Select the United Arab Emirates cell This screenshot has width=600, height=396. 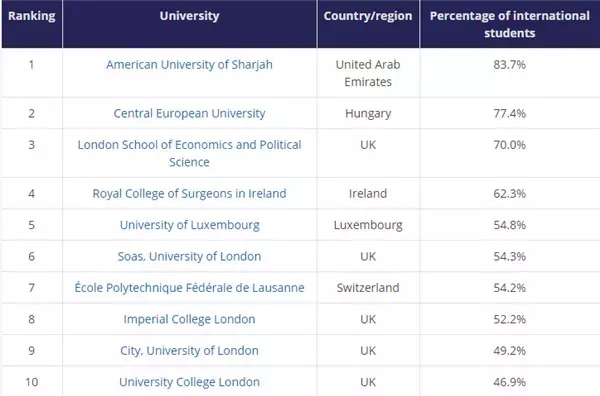pyautogui.click(x=368, y=73)
